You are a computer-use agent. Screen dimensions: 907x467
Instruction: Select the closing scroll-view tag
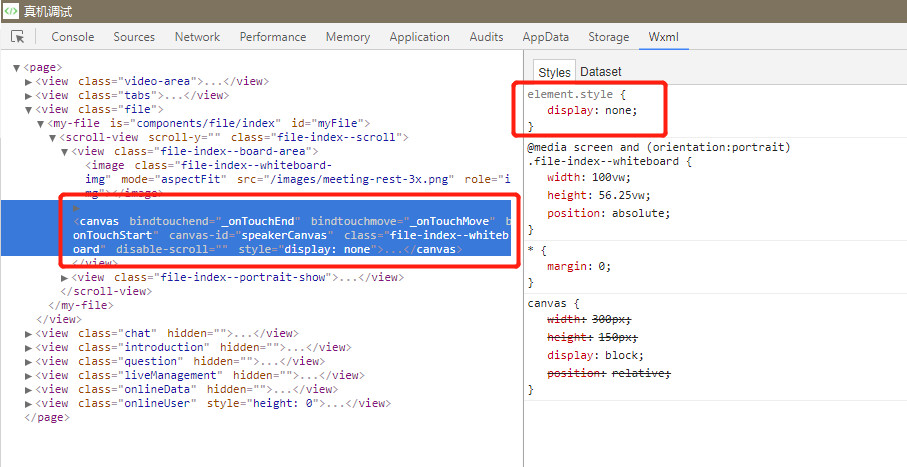(x=106, y=291)
